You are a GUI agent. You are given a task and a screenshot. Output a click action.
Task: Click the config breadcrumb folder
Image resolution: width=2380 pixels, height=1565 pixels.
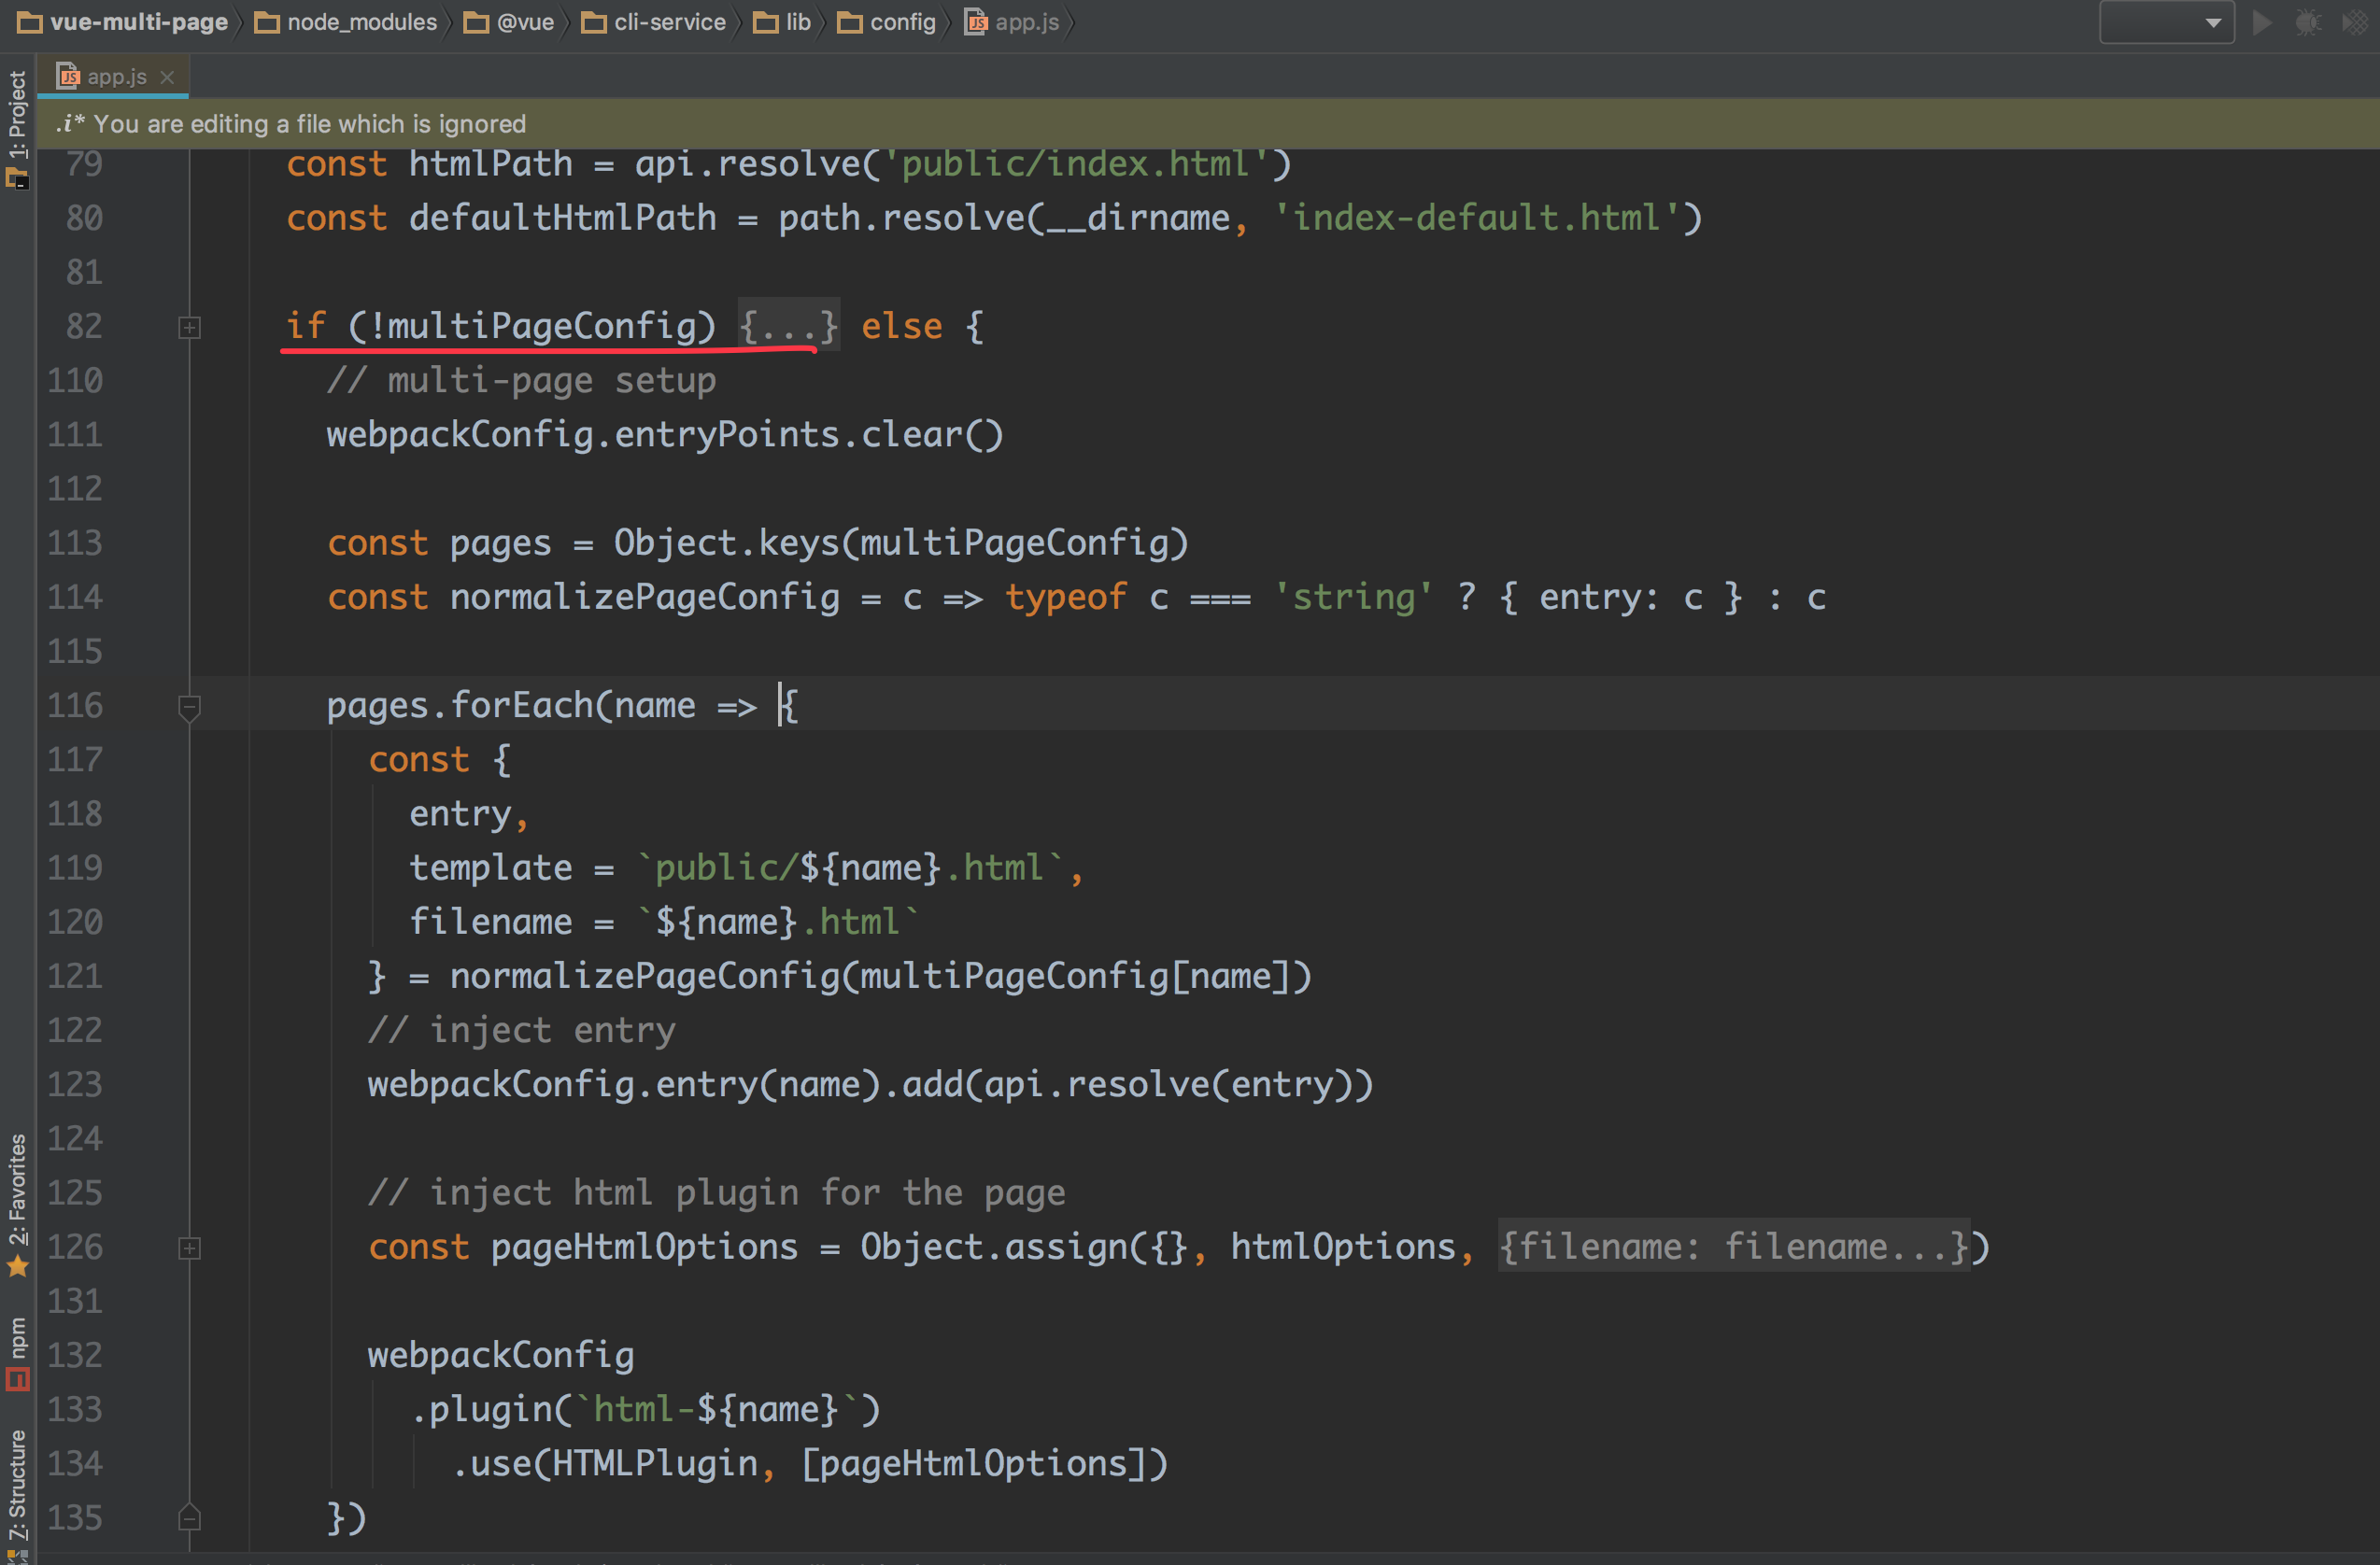902,22
